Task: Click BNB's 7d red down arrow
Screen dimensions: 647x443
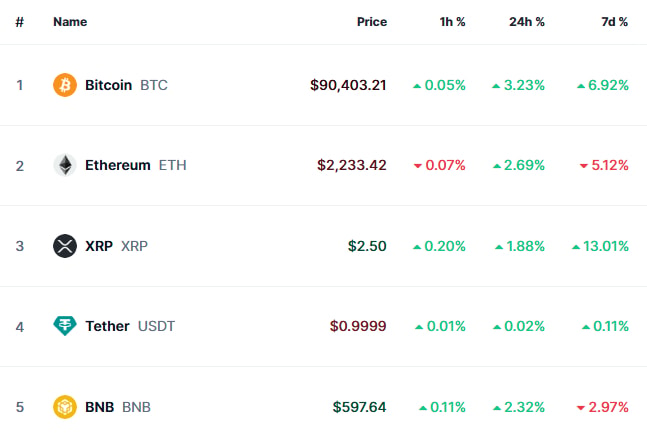Action: click(x=581, y=408)
